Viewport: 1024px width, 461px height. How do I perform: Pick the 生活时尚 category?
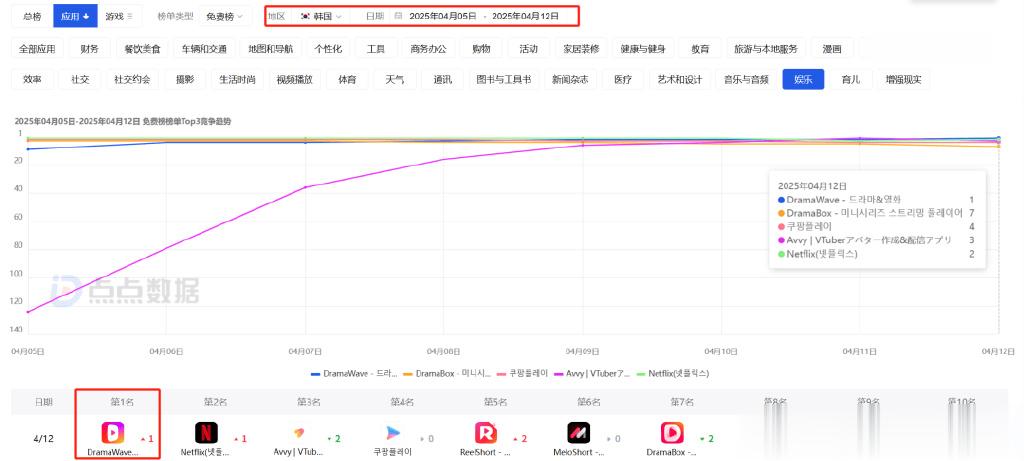237,80
